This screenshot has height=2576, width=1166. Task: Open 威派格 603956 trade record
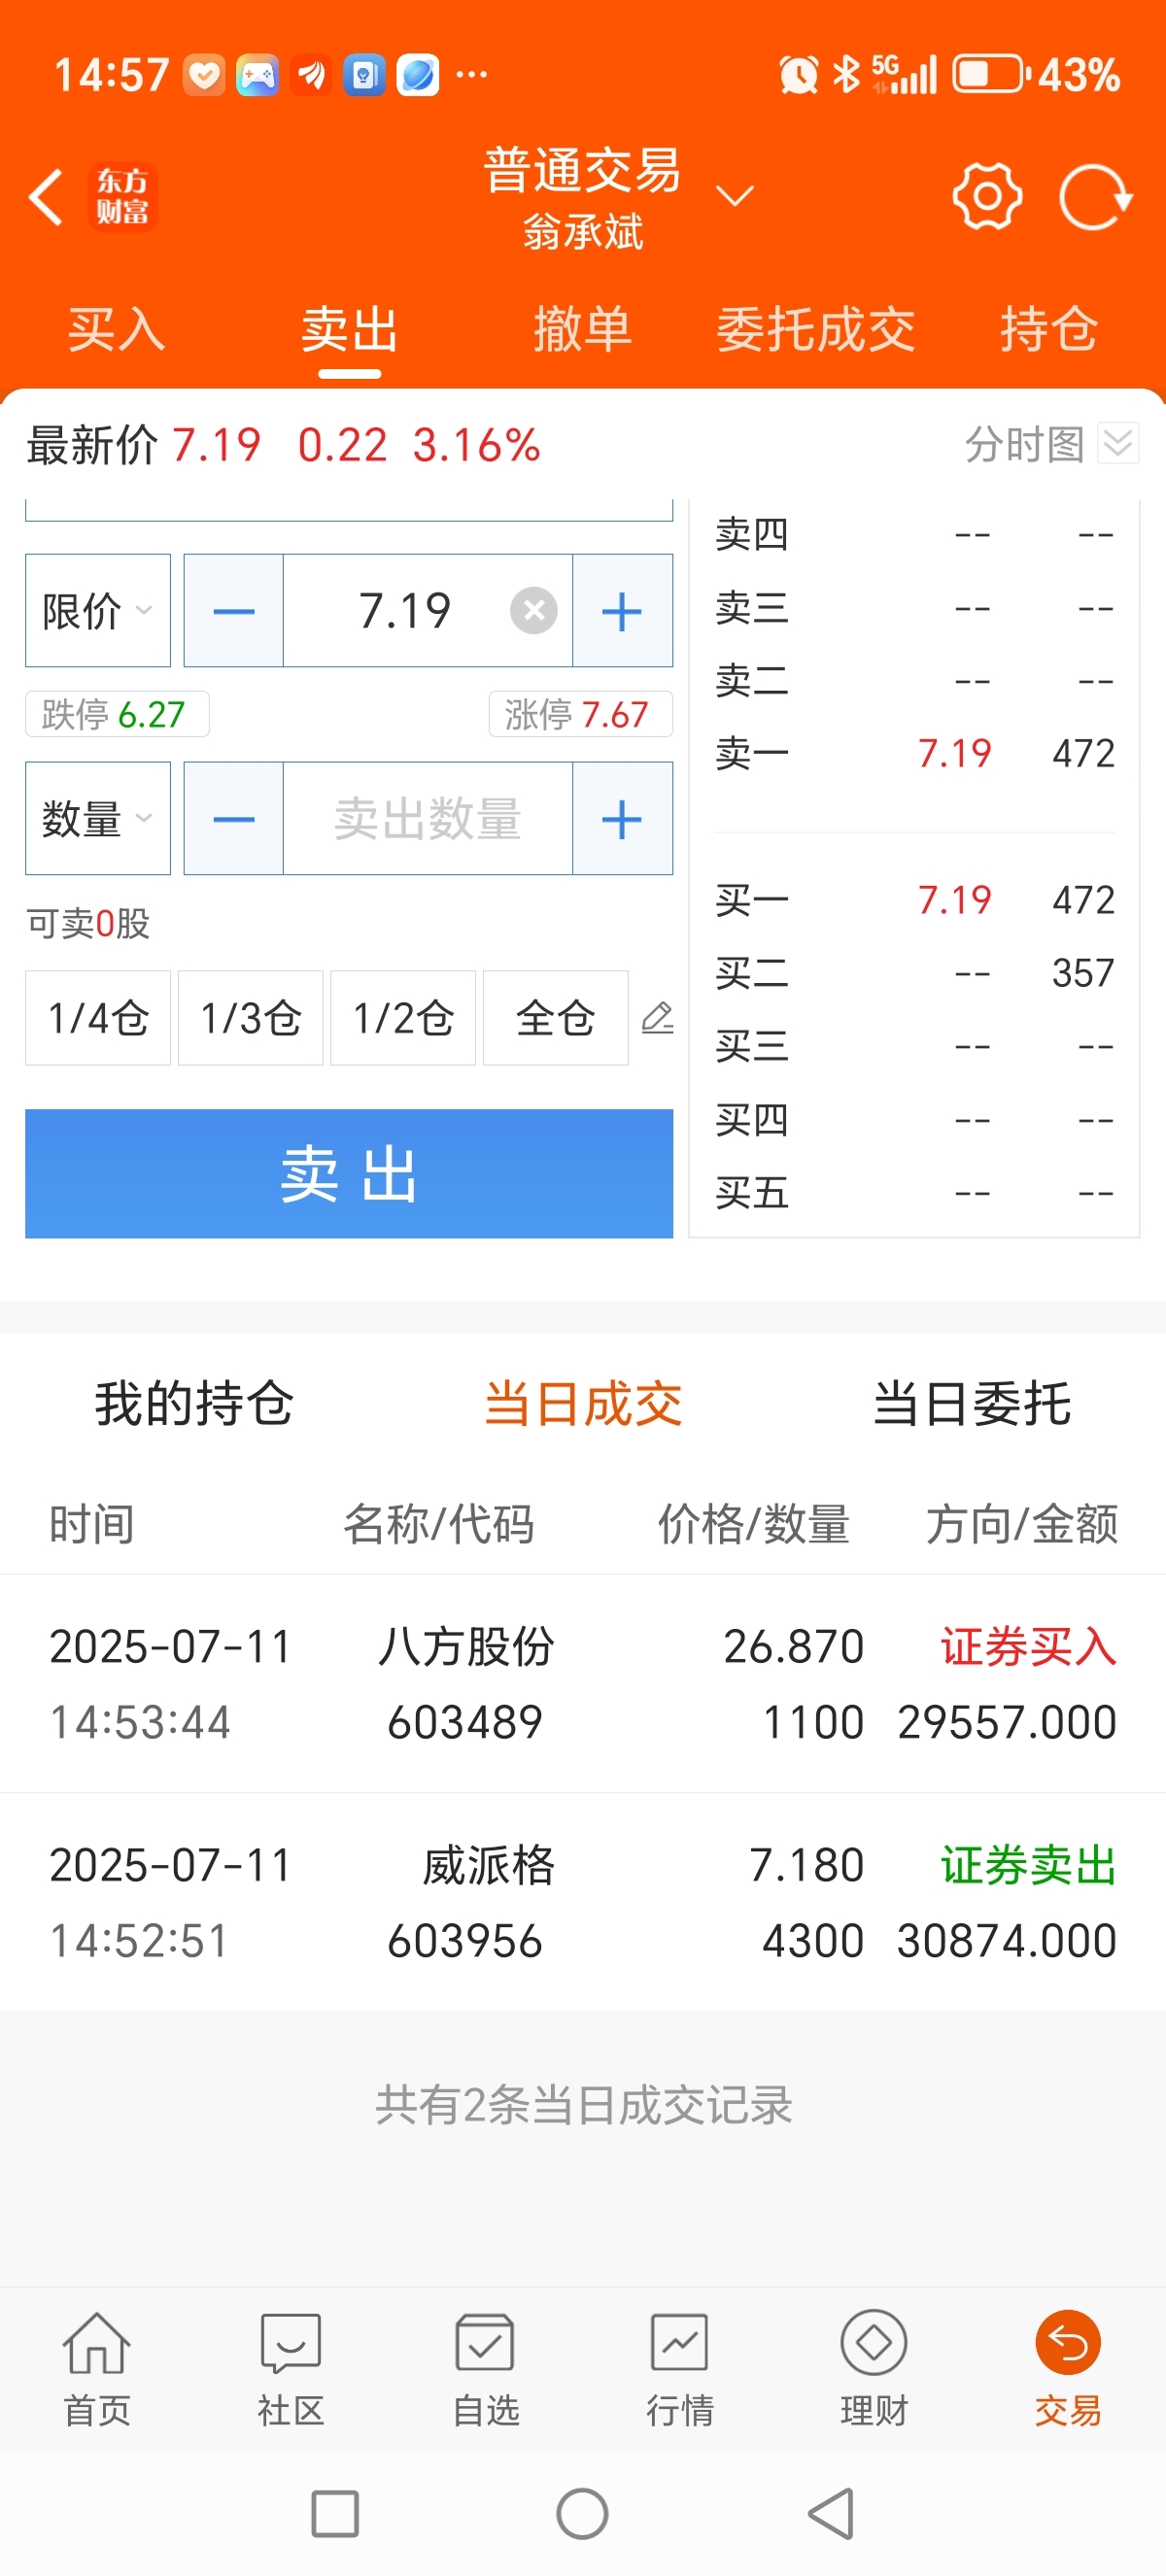(583, 1902)
